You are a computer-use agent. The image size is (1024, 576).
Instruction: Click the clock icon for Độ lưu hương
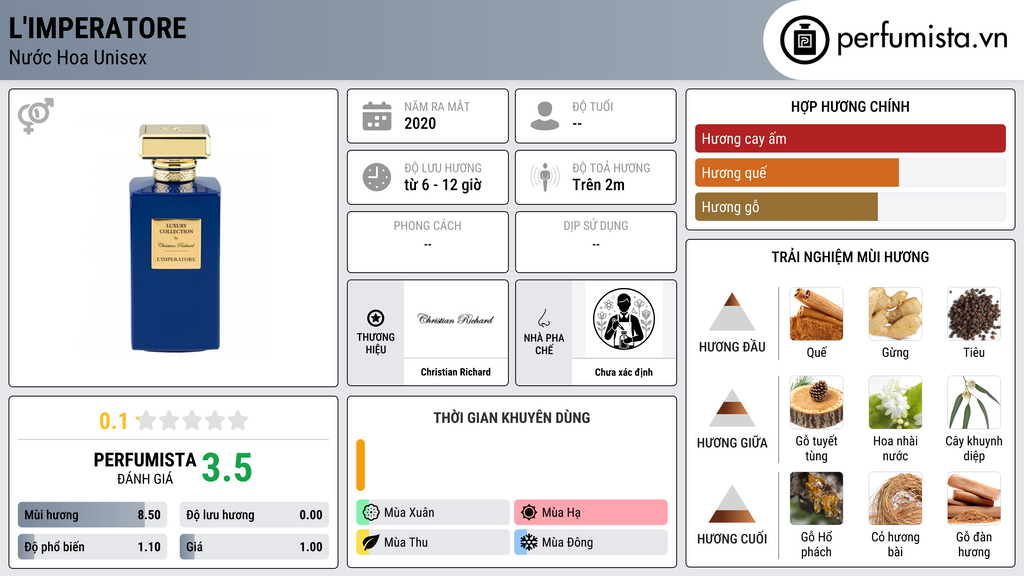[x=377, y=177]
